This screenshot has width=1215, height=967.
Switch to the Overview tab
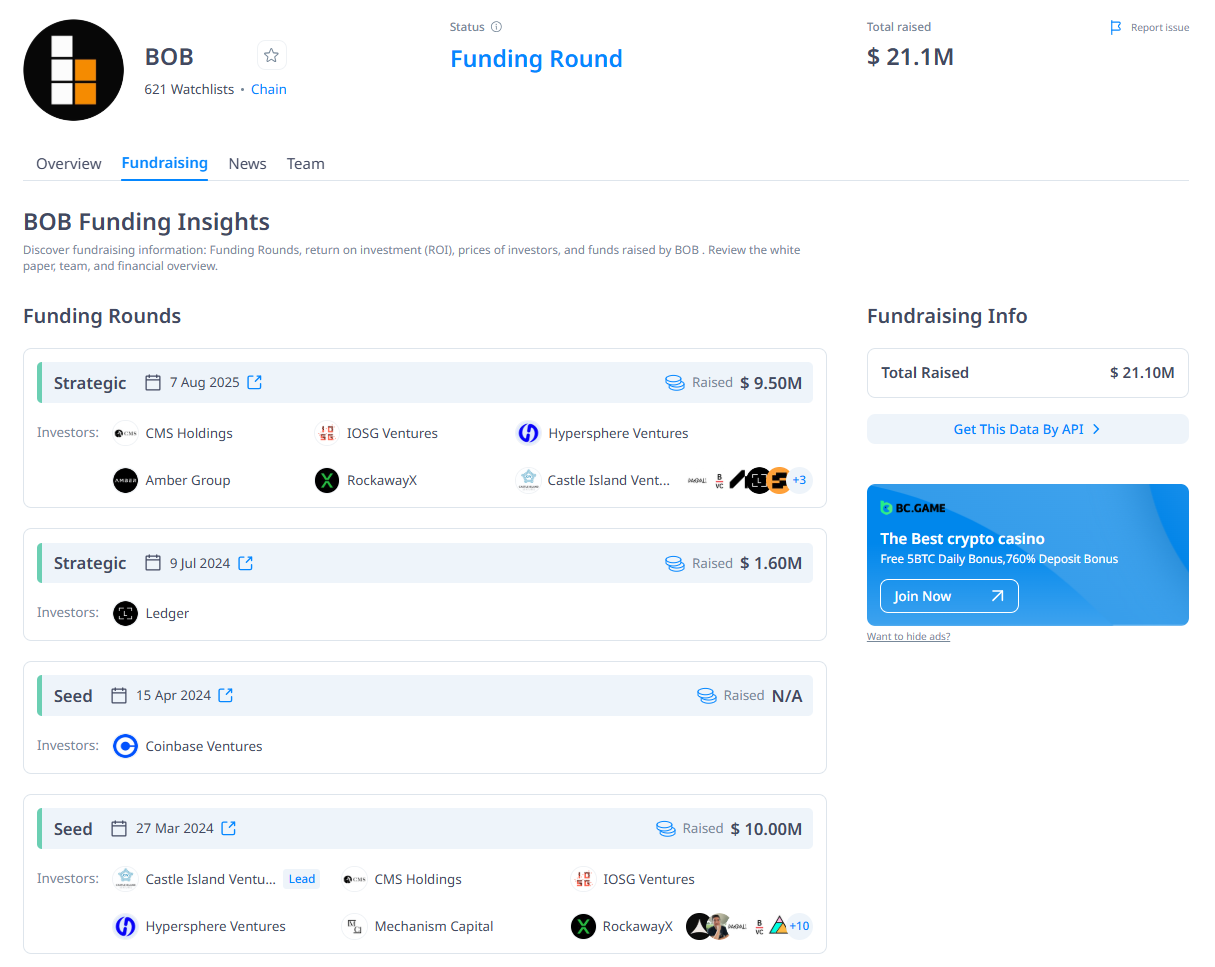[69, 163]
